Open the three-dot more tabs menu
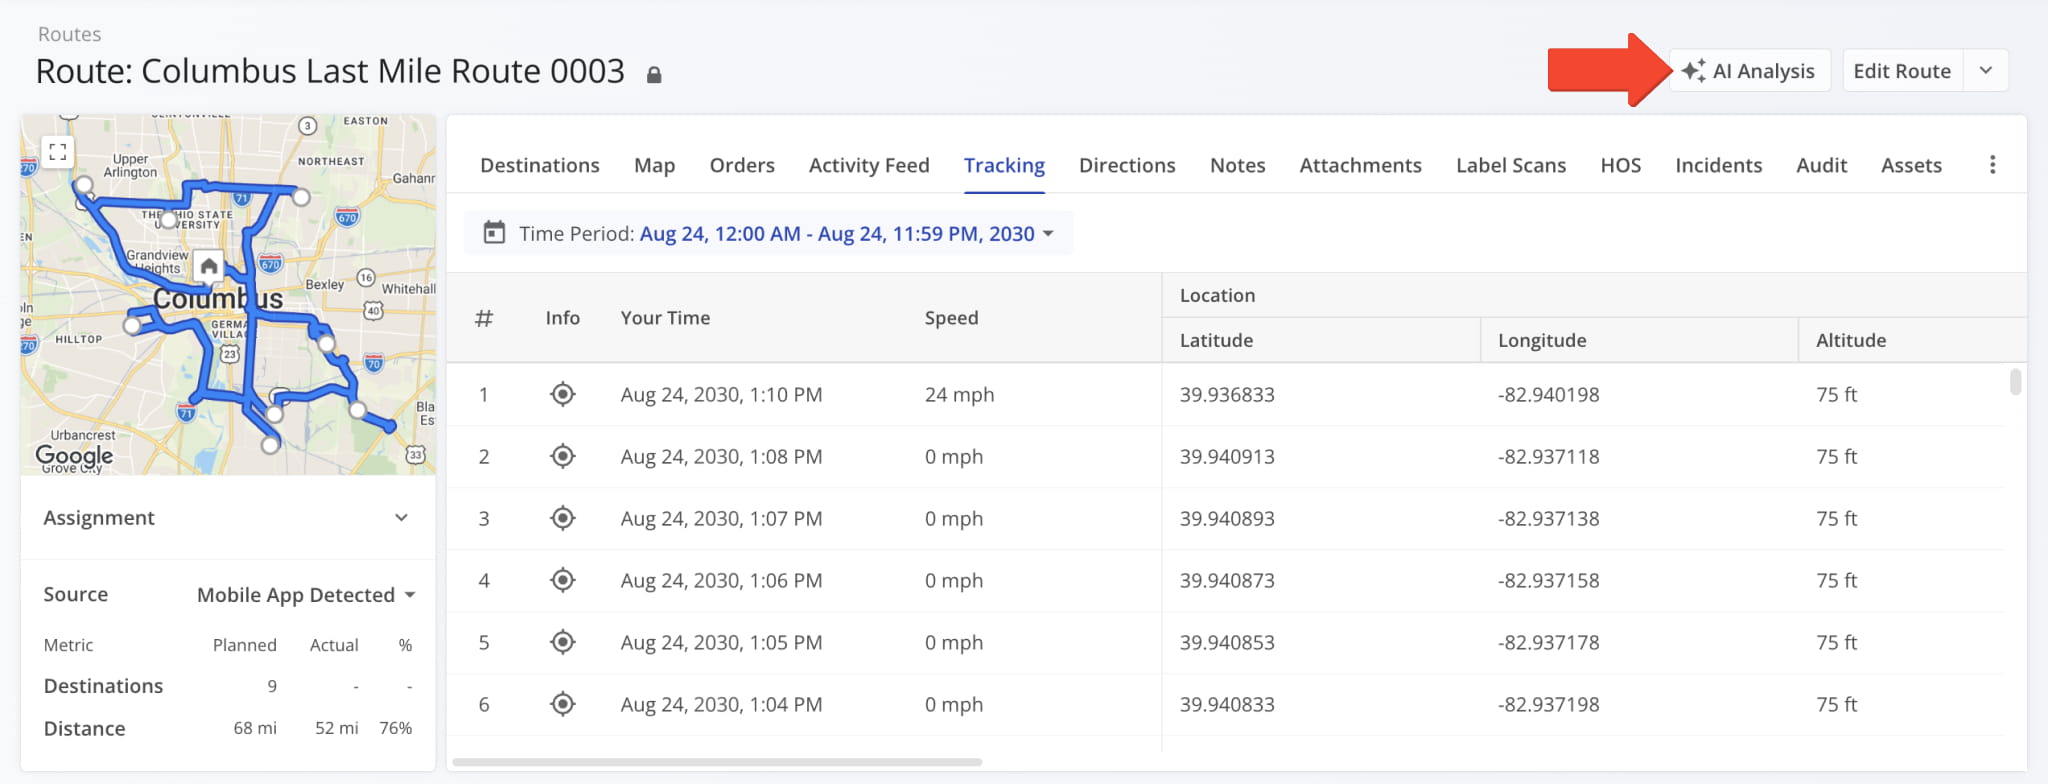The image size is (2048, 784). pos(1992,165)
